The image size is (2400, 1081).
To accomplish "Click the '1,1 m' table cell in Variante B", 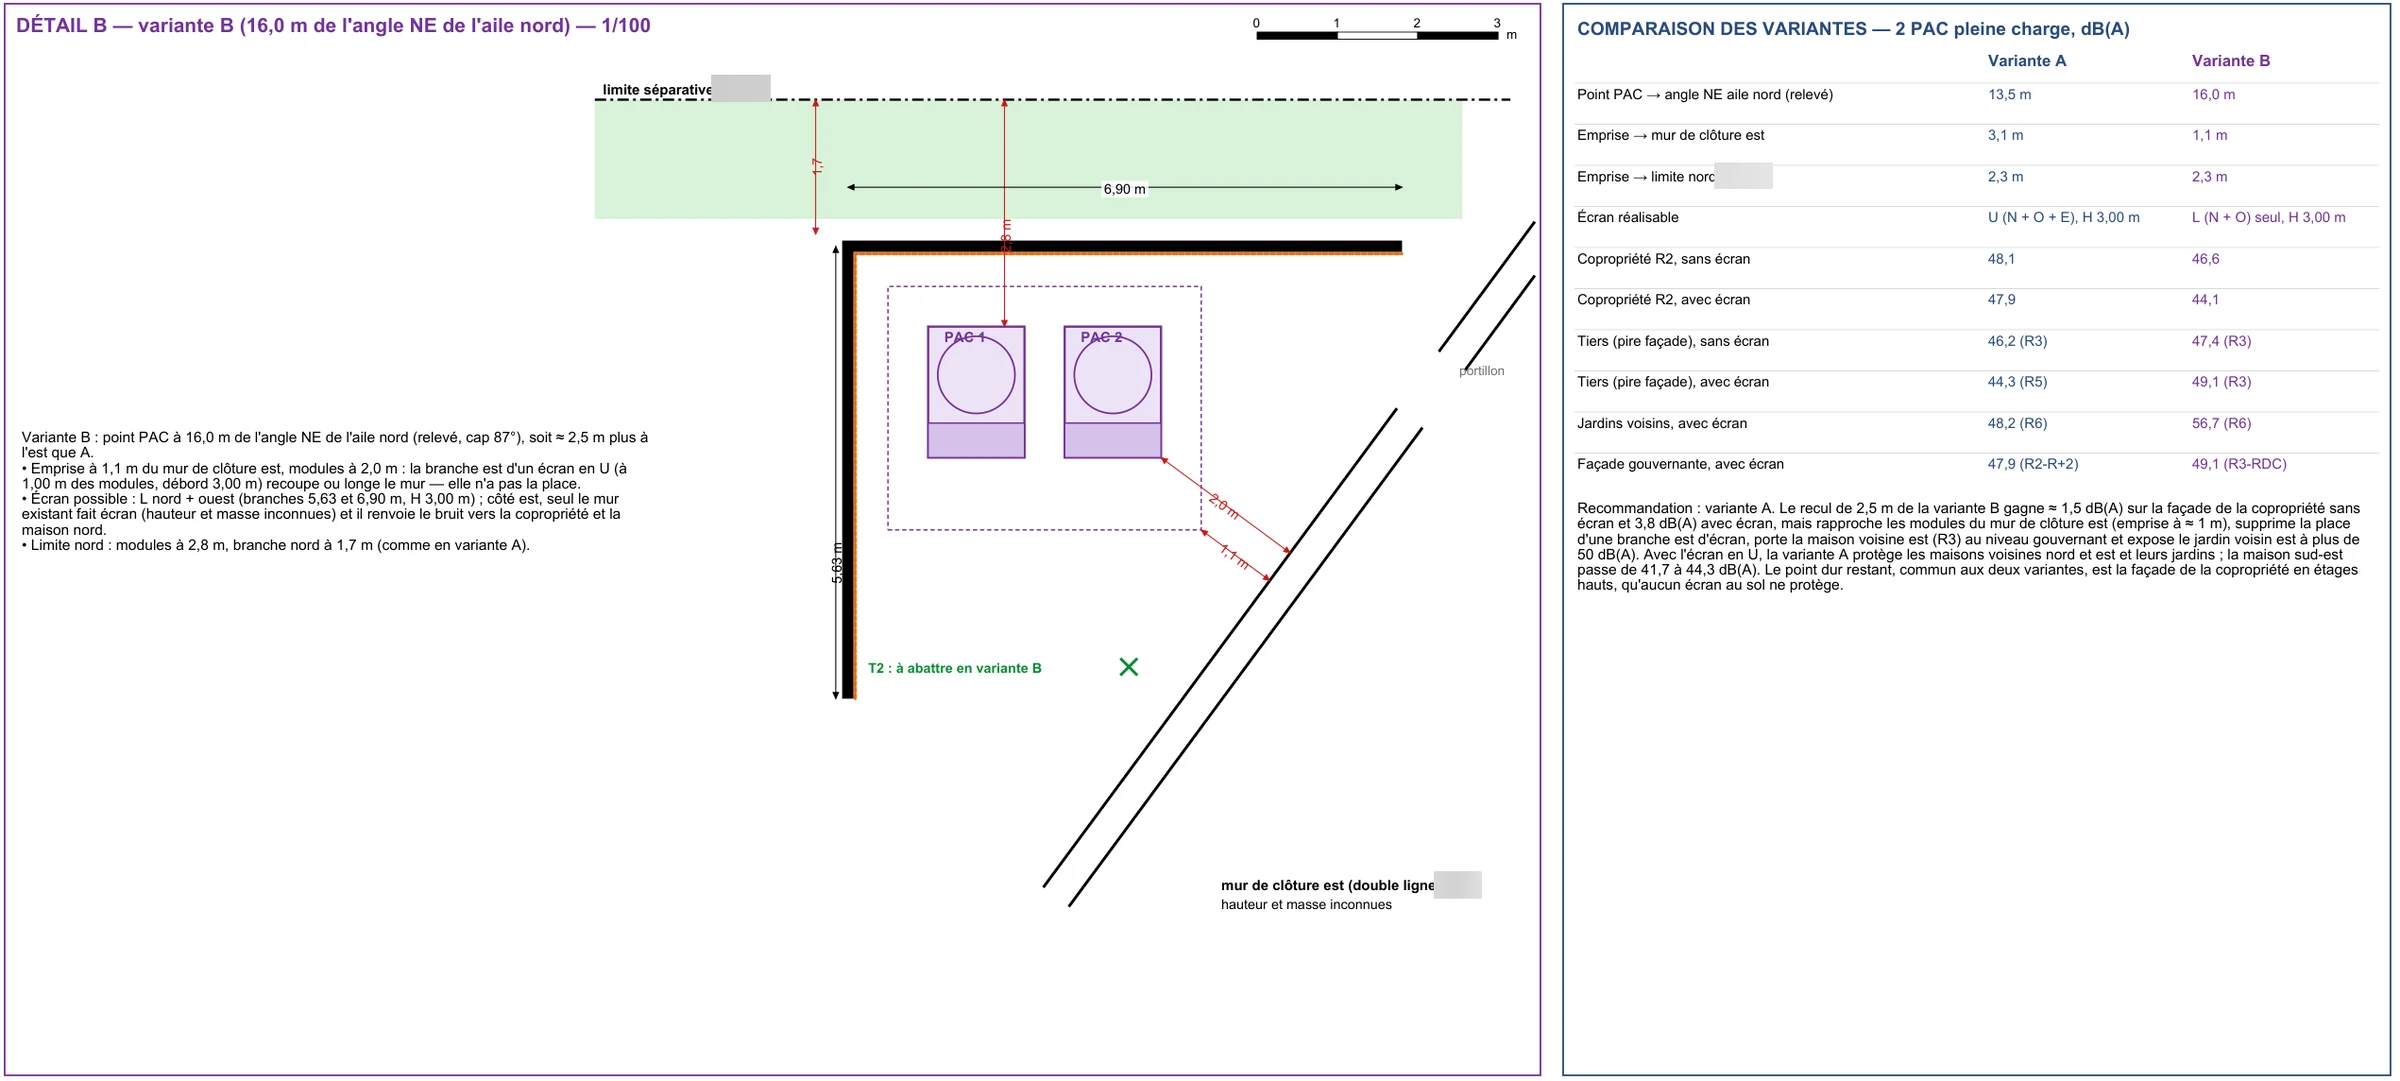I will (2209, 135).
